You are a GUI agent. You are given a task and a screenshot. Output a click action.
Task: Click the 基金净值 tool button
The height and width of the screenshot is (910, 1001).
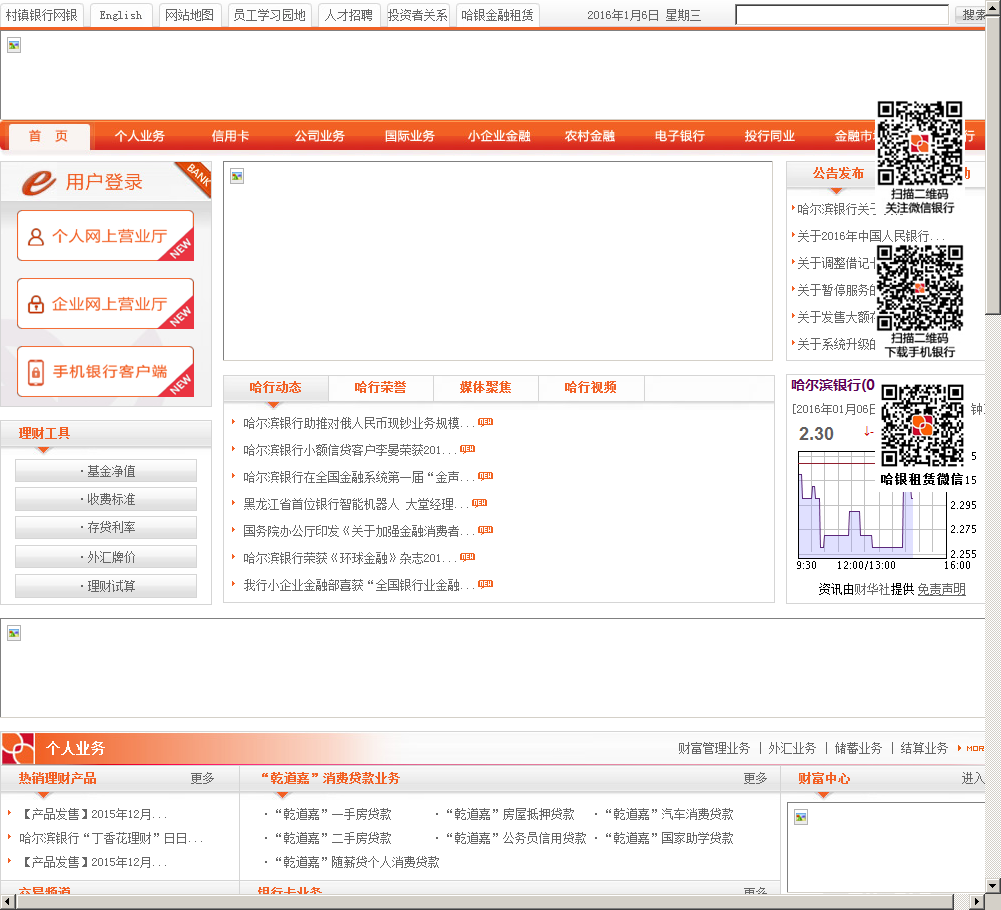click(106, 471)
